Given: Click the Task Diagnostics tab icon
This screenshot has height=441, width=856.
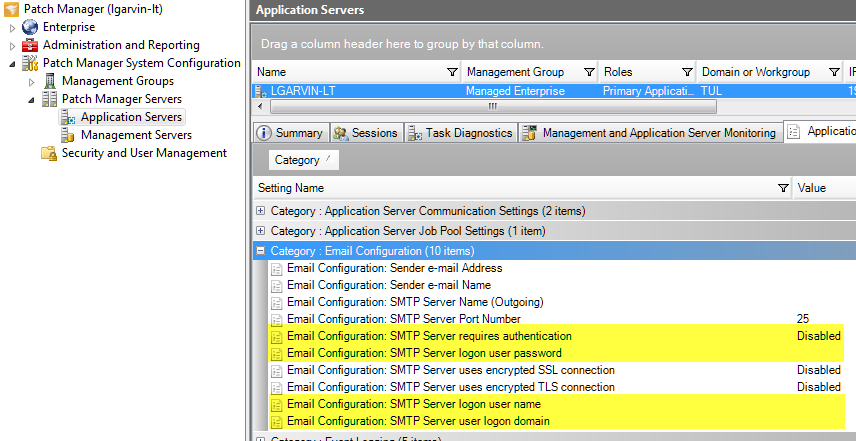Looking at the screenshot, I should (415, 133).
